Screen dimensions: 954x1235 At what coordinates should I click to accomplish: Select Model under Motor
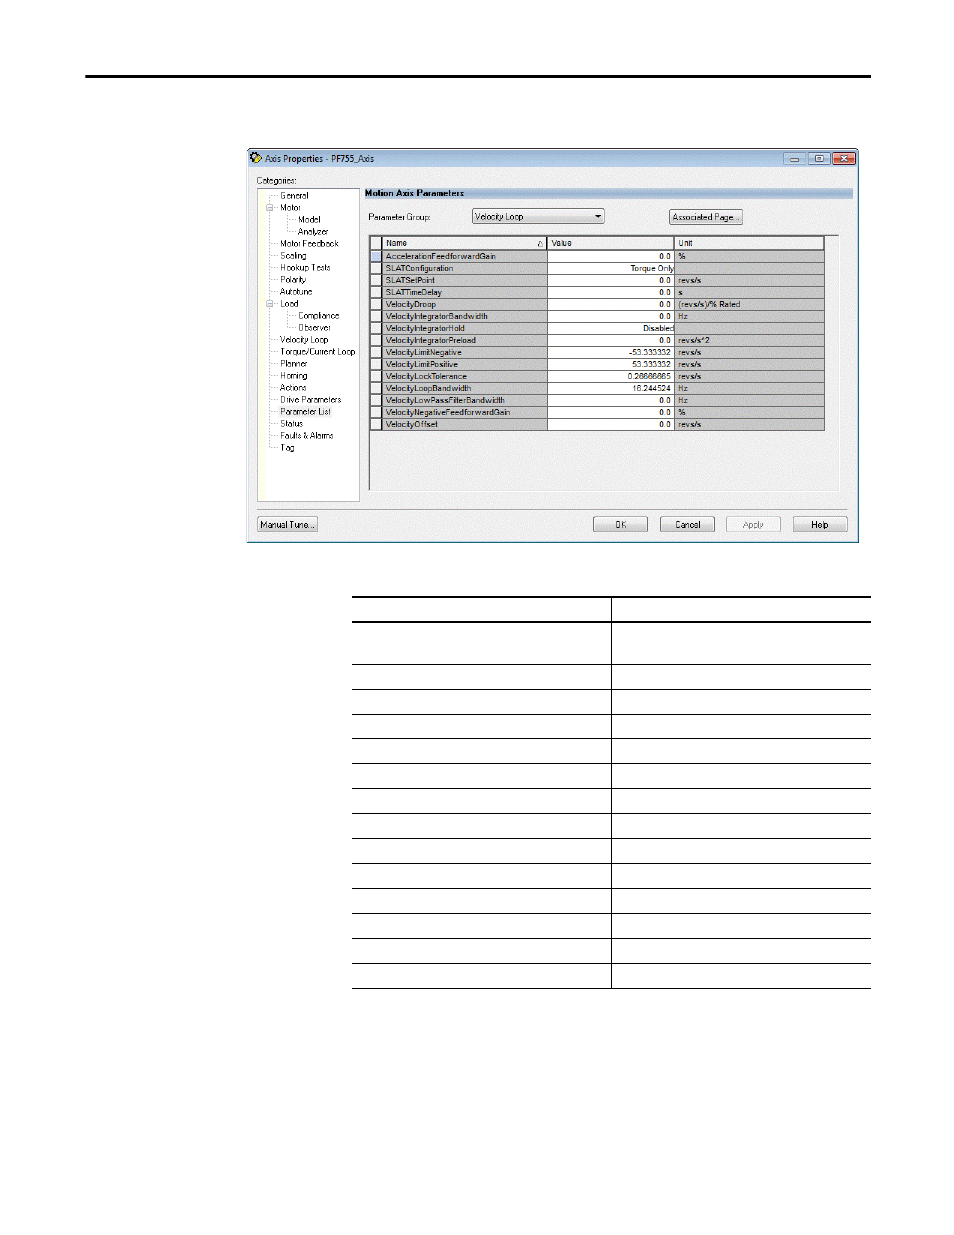point(309,220)
